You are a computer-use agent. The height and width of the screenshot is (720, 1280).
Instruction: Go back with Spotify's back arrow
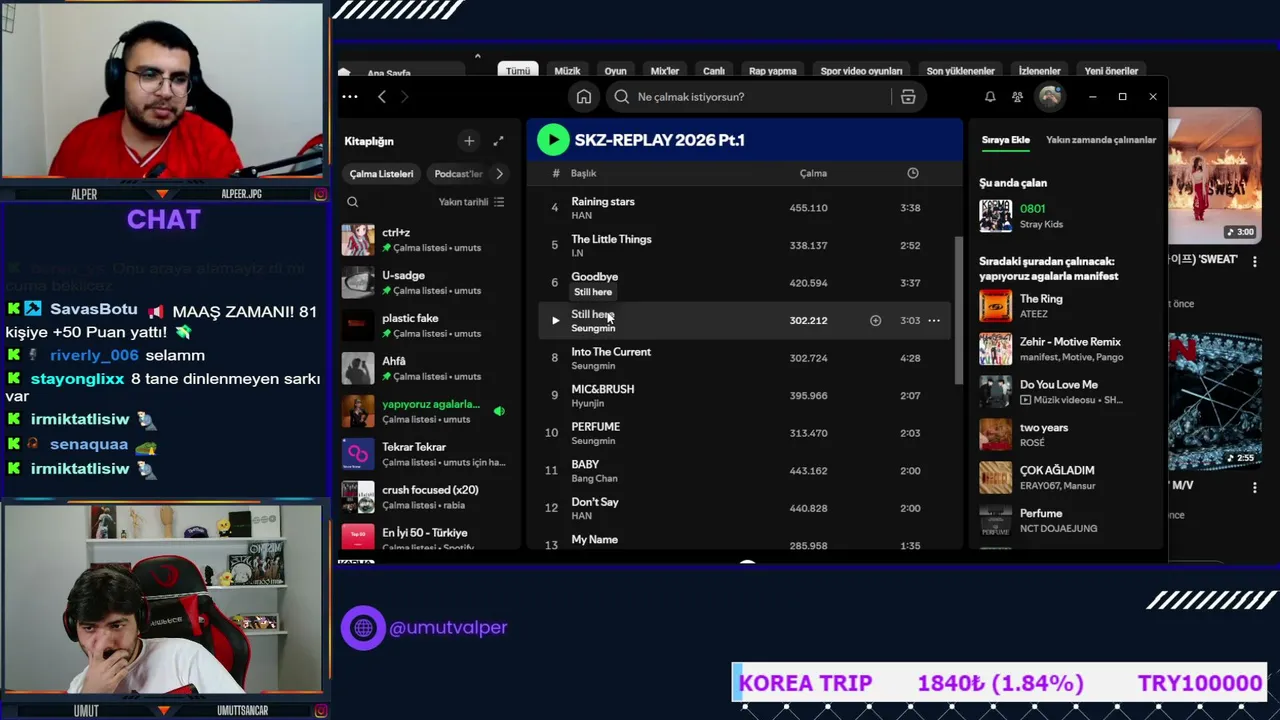coord(382,97)
